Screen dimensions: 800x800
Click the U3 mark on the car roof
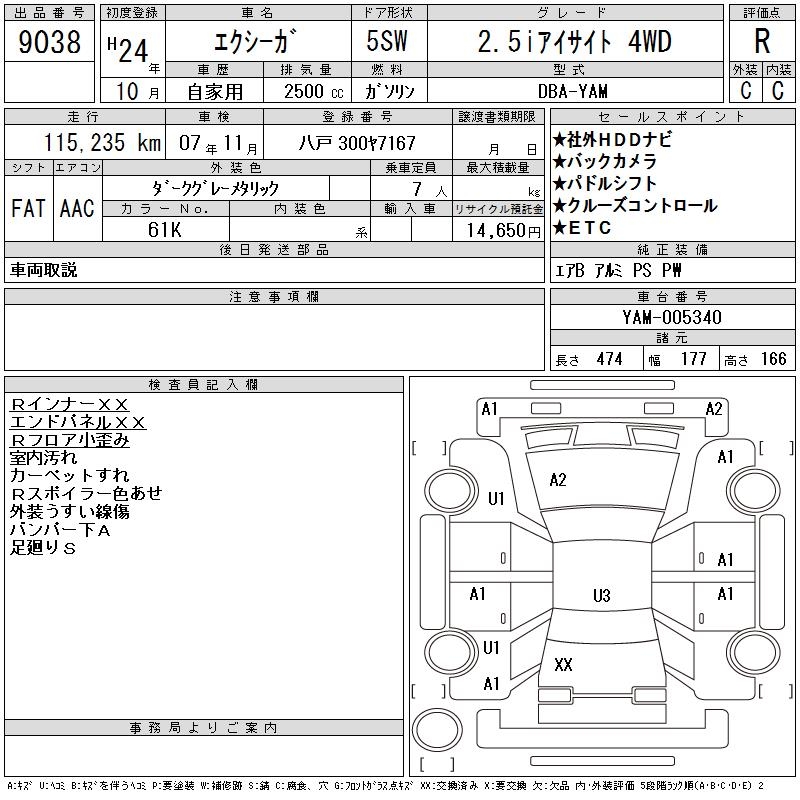click(600, 596)
